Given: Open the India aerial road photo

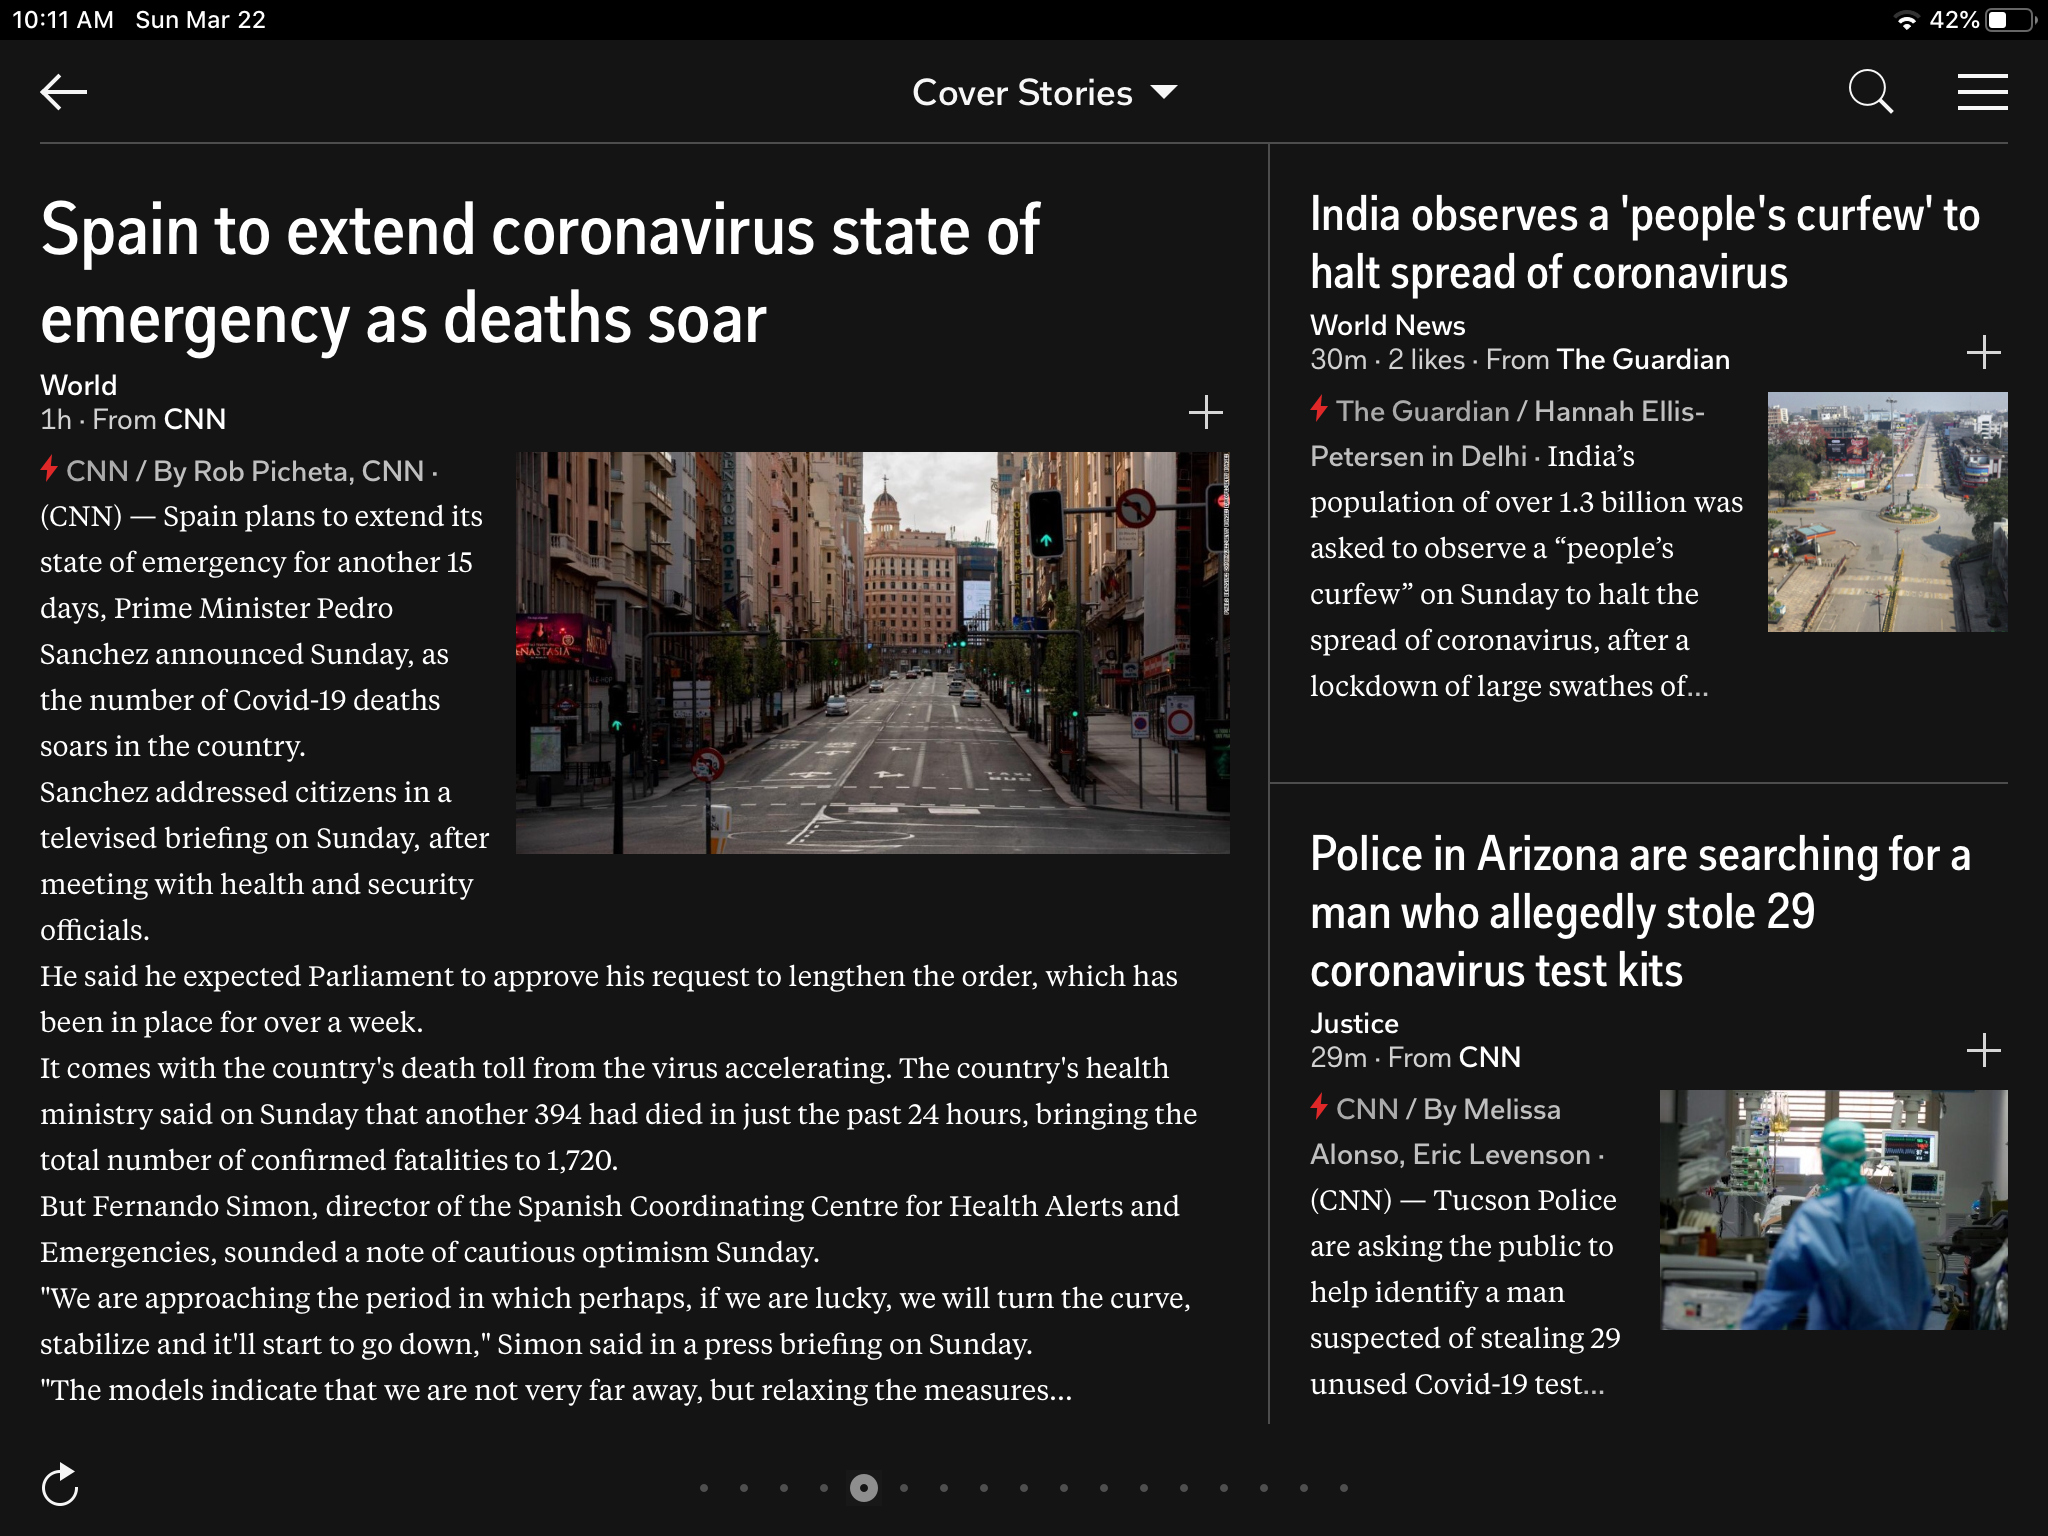Looking at the screenshot, I should pos(1887,512).
